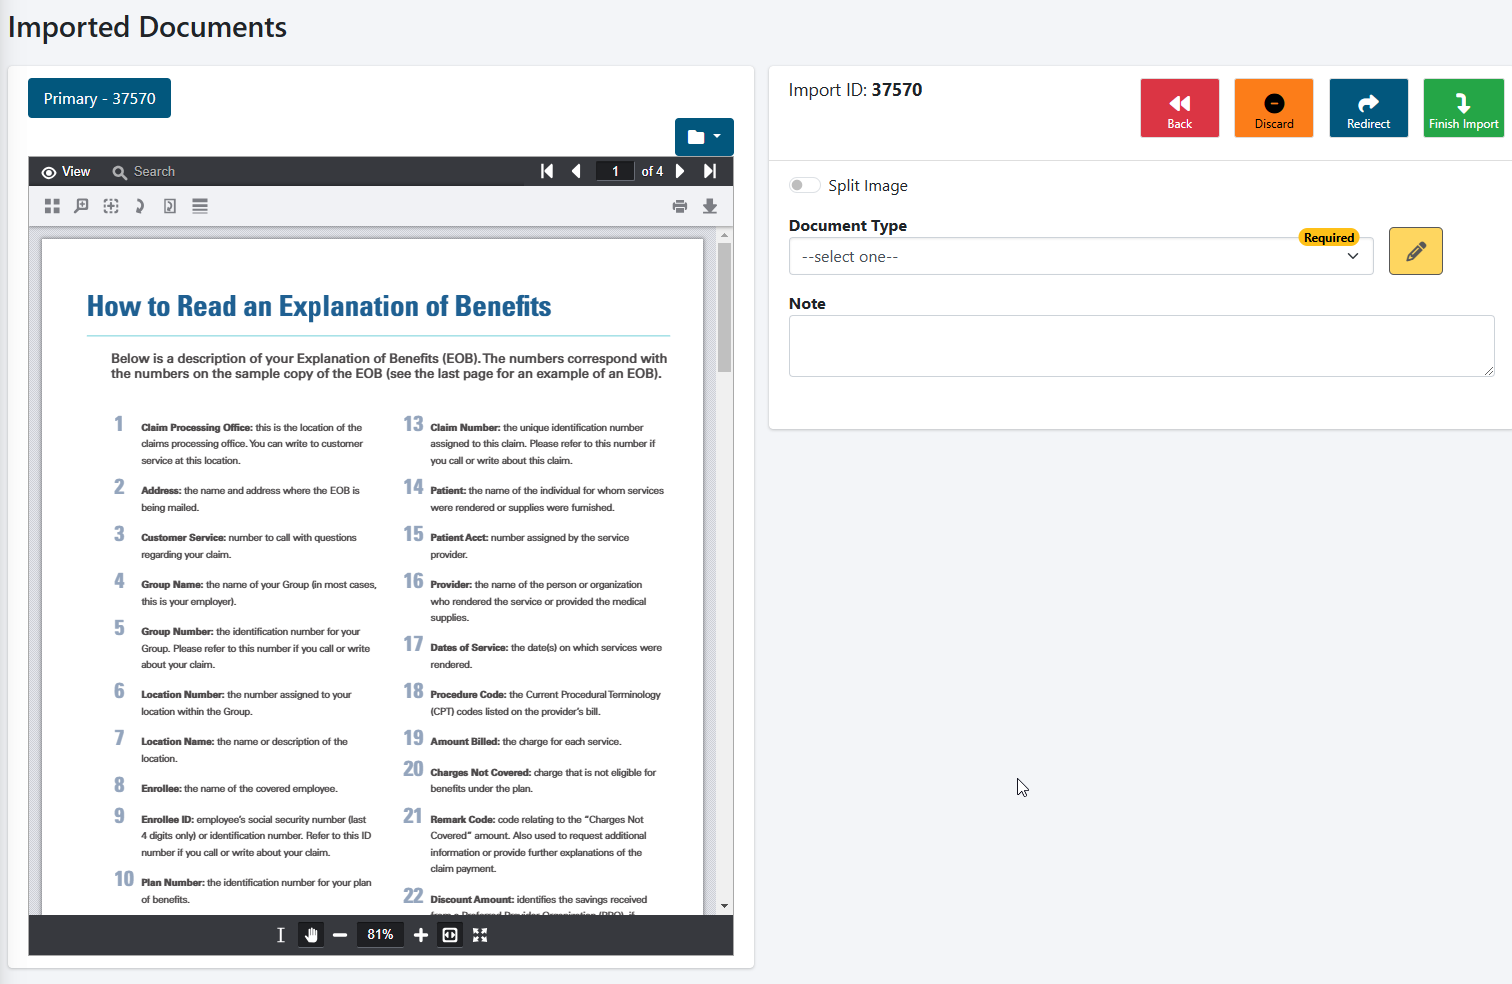The height and width of the screenshot is (984, 1512).
Task: Activate the text selection tool
Action: 281,935
